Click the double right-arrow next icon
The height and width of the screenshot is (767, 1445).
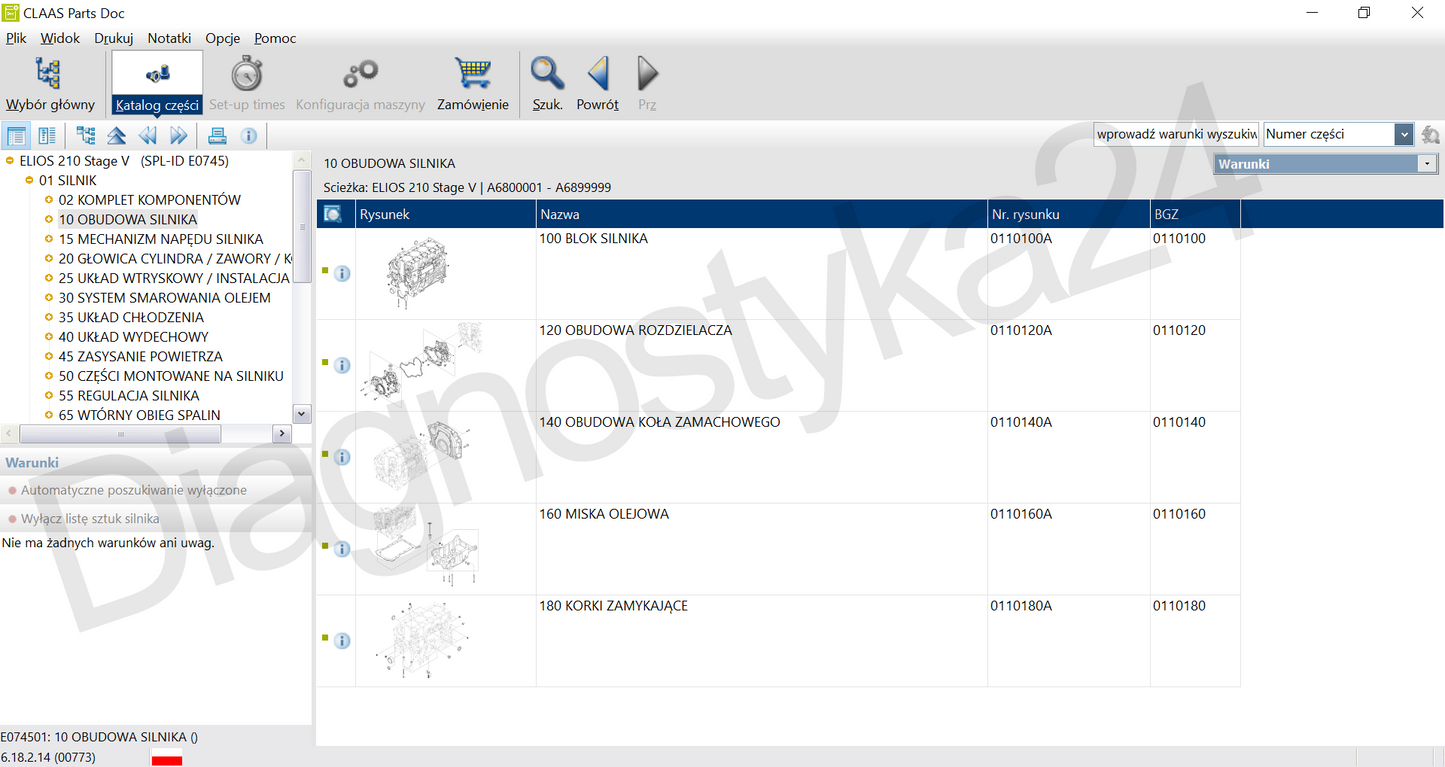click(179, 136)
